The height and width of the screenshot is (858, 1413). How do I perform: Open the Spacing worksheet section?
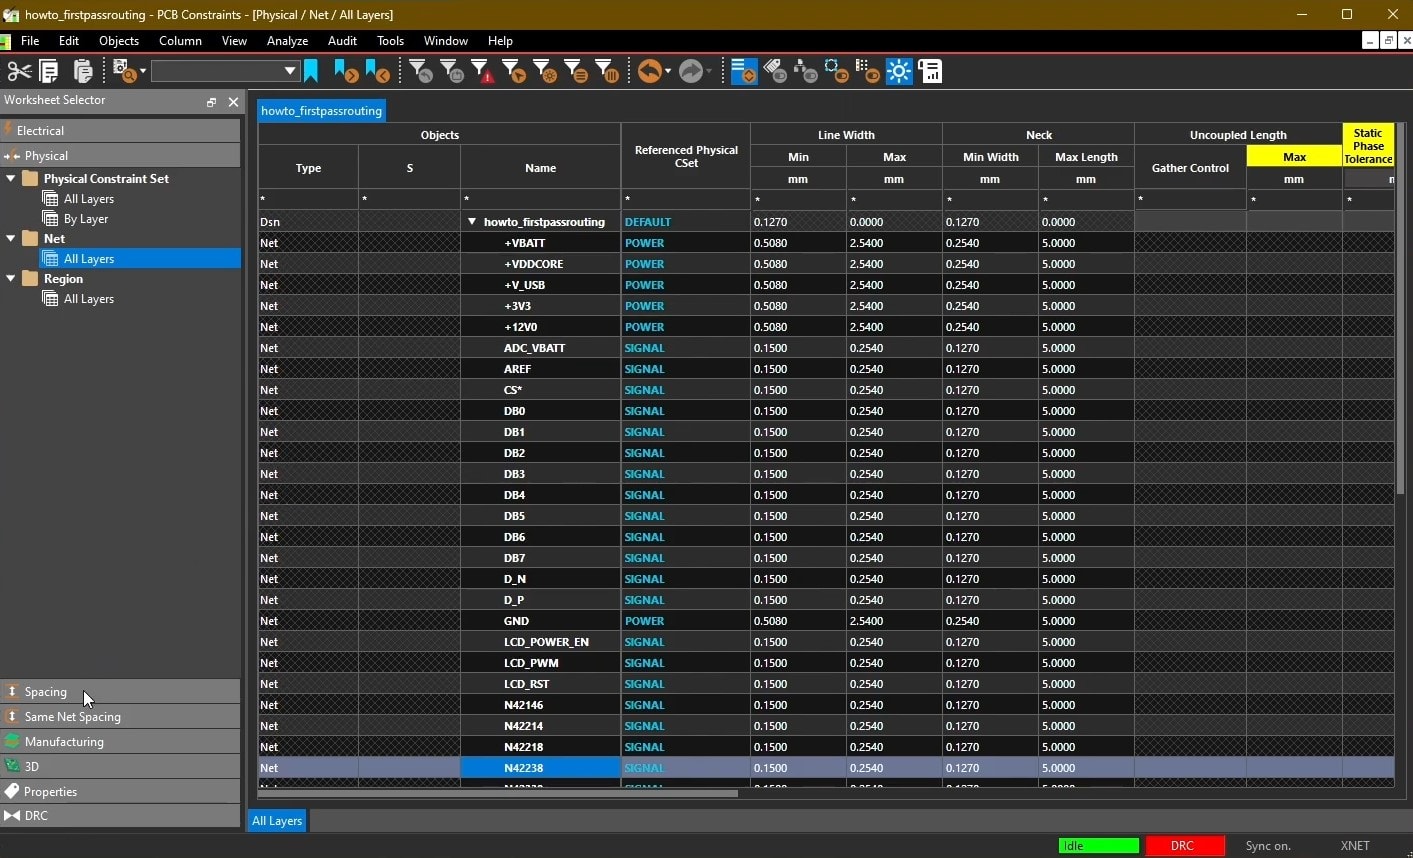pyautogui.click(x=120, y=691)
